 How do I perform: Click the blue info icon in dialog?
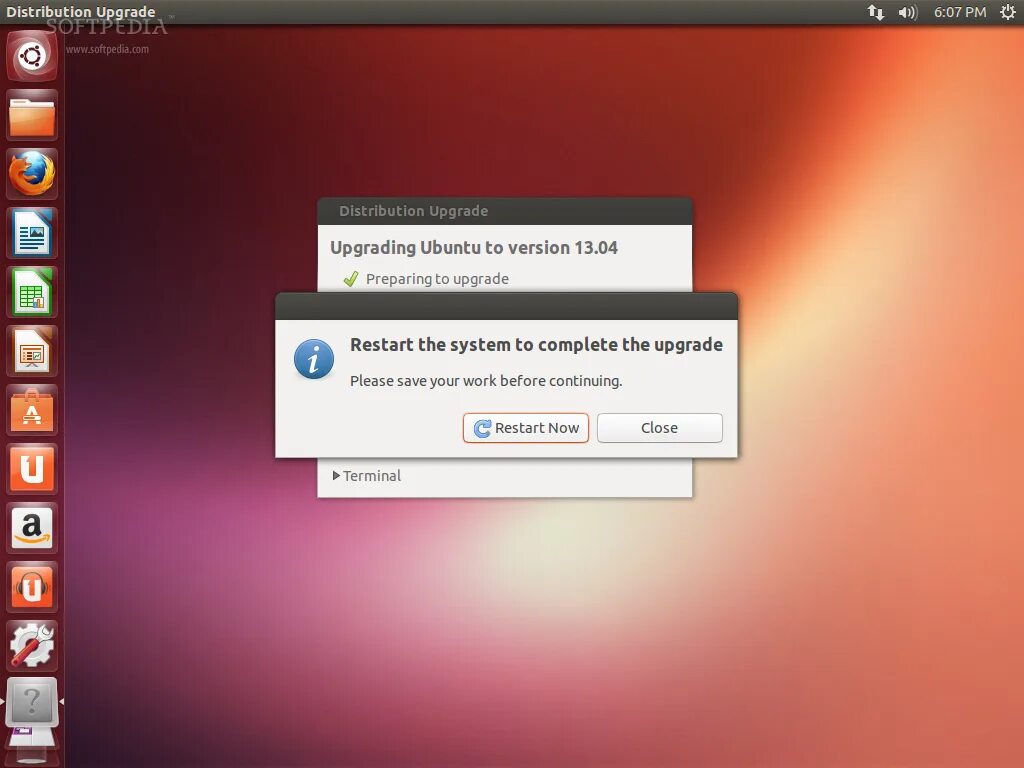tap(314, 359)
